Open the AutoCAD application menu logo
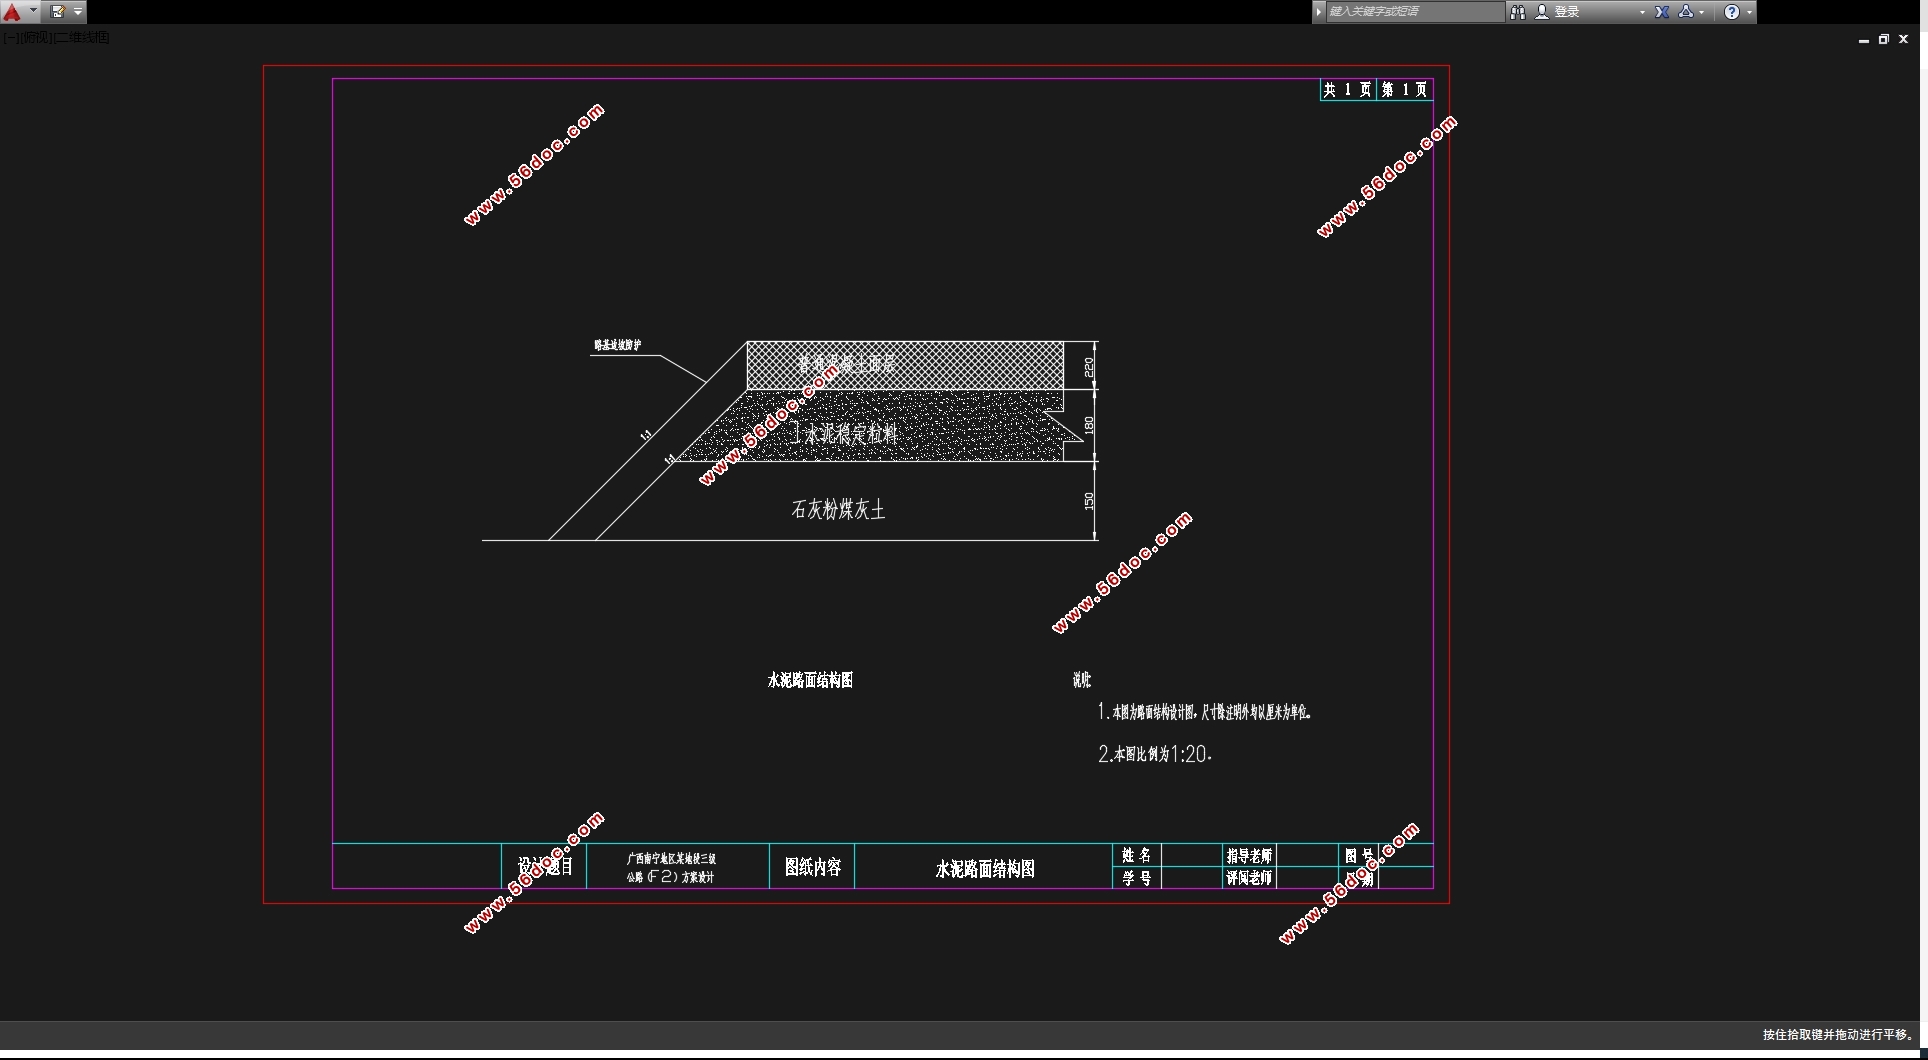Image resolution: width=1928 pixels, height=1060 pixels. point(13,12)
